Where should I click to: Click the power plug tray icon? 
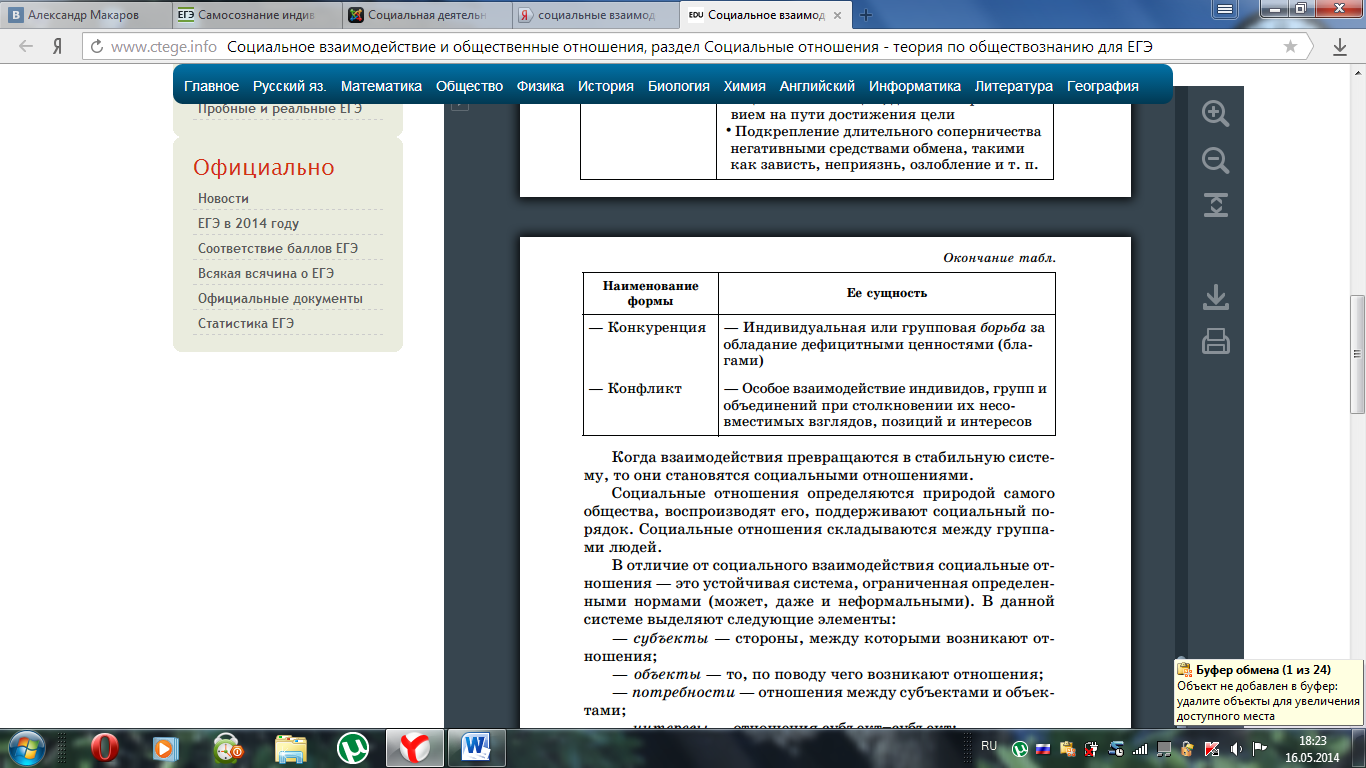coord(1091,747)
